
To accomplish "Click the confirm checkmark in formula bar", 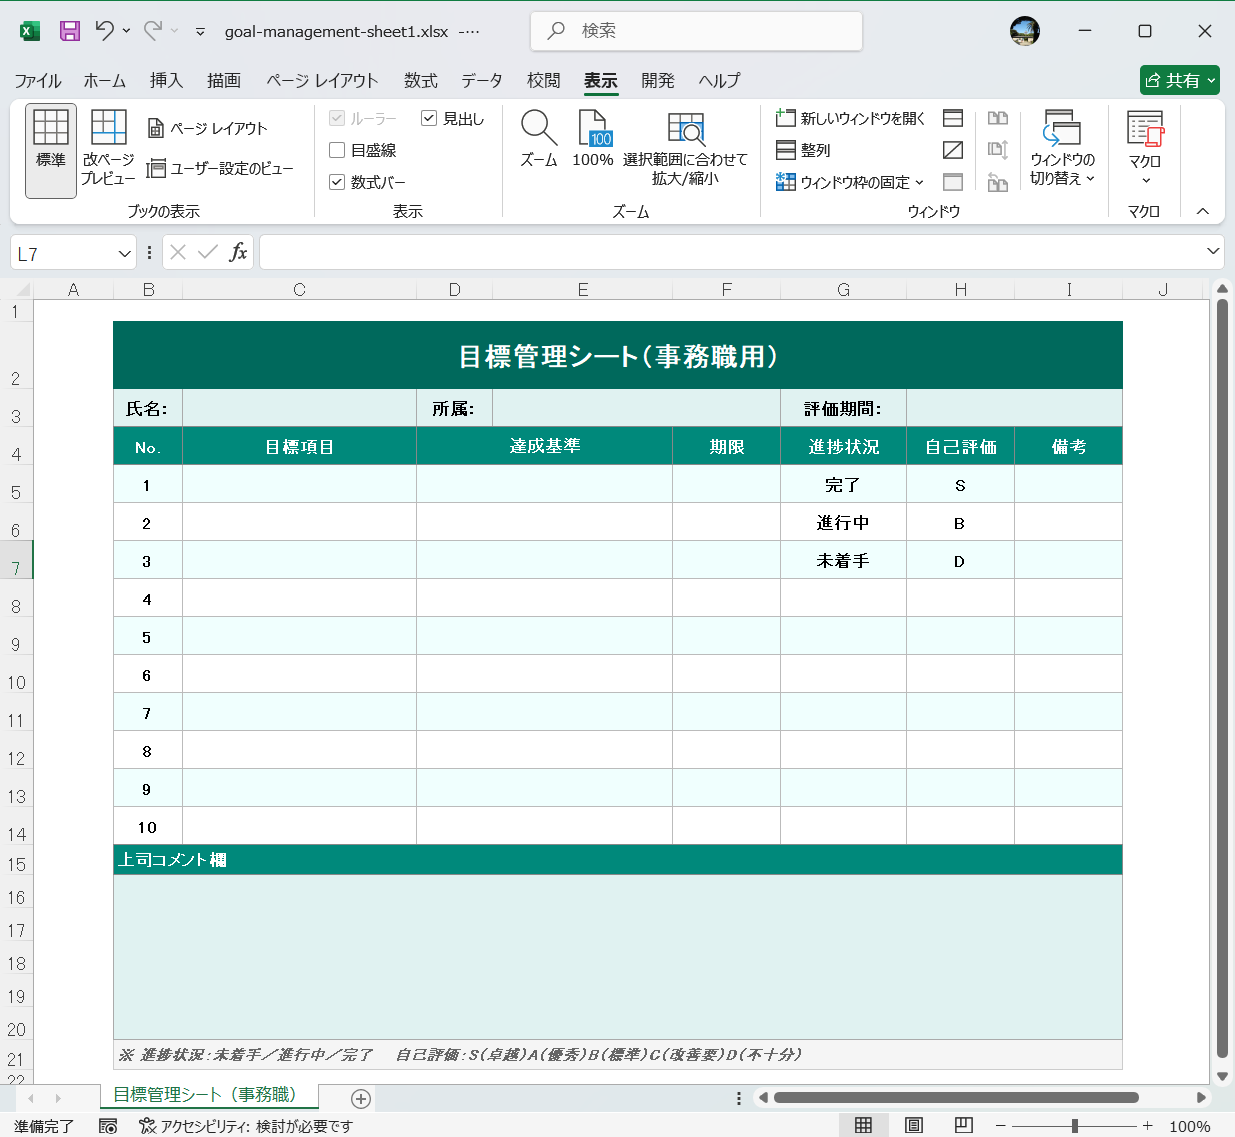I will 208,252.
